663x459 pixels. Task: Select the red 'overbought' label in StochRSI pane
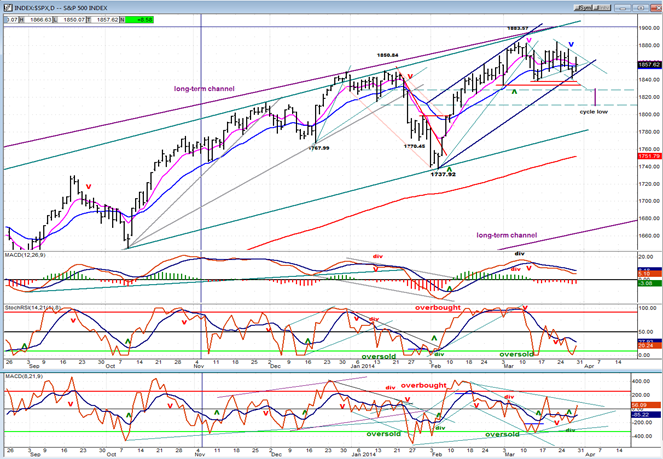438,307
